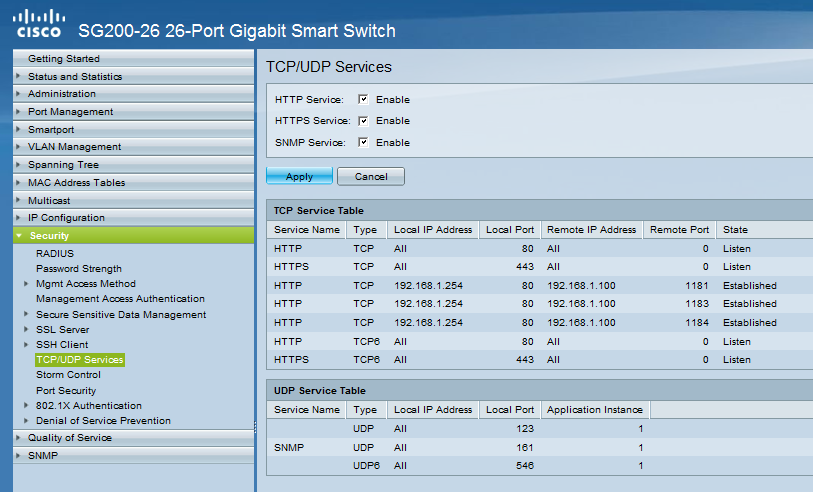Toggle the SNMP Service Enable checkbox
This screenshot has height=492, width=813.
tap(363, 143)
